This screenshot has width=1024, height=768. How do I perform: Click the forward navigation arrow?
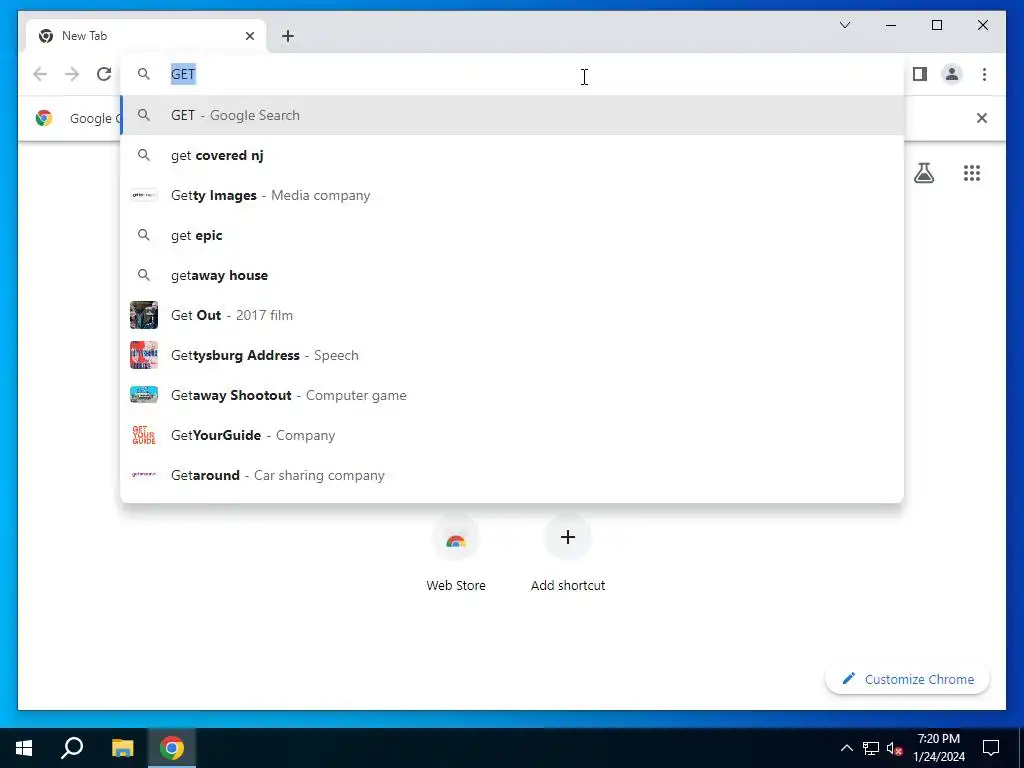(x=72, y=74)
